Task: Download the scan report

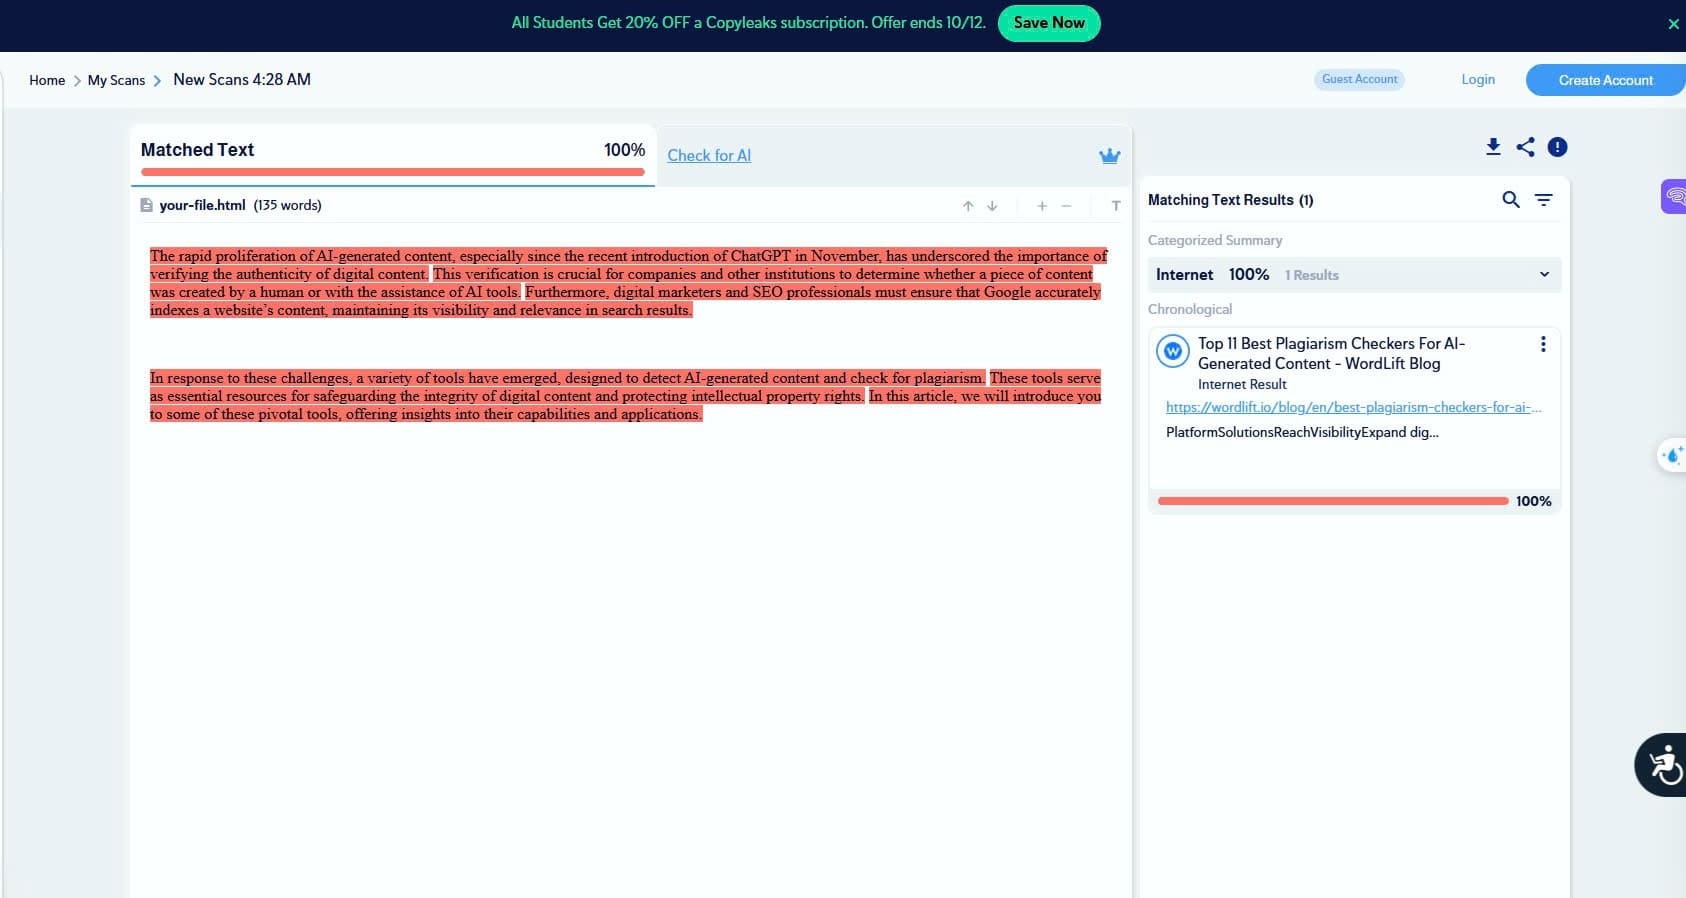Action: [x=1493, y=147]
